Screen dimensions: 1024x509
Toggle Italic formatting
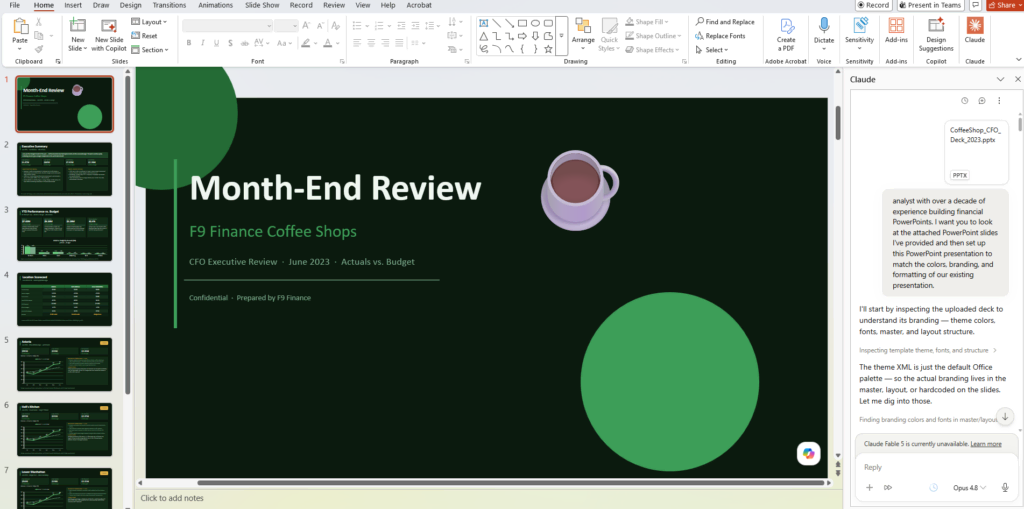[x=203, y=43]
